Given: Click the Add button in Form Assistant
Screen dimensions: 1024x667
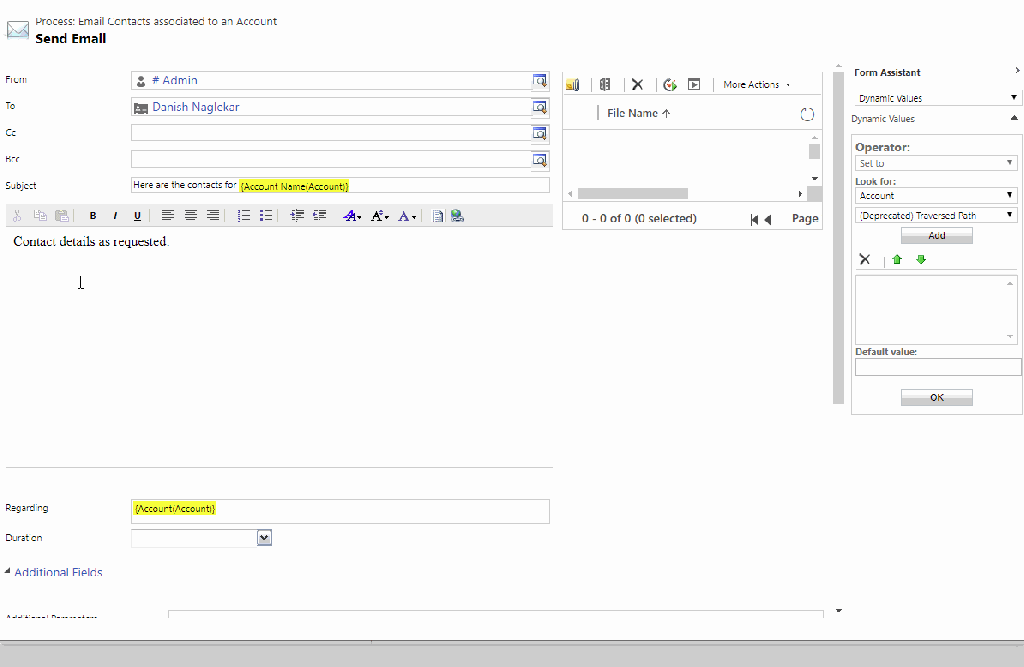Looking at the screenshot, I should (936, 236).
